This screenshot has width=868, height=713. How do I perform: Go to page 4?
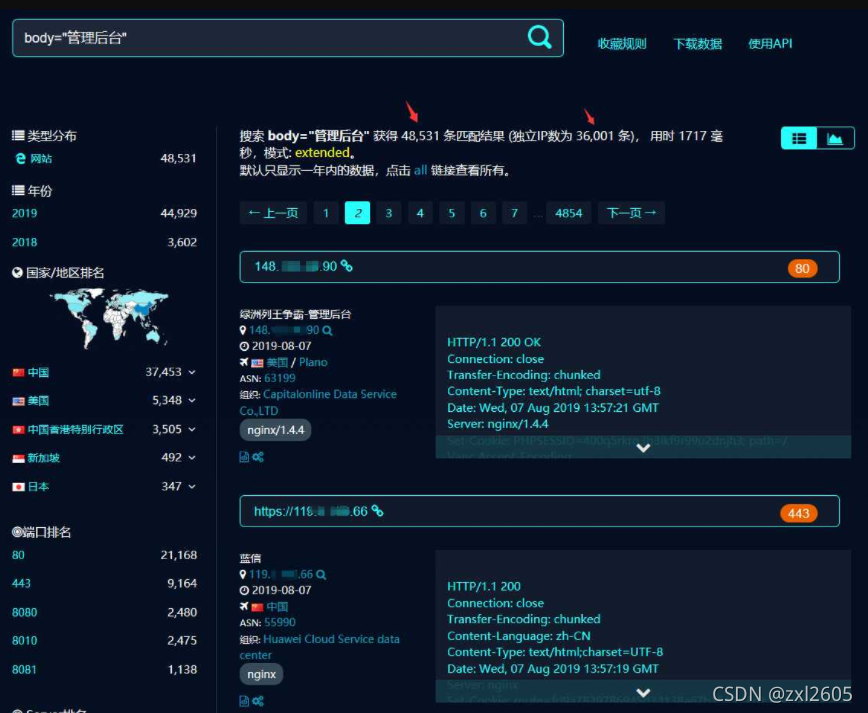coord(420,213)
